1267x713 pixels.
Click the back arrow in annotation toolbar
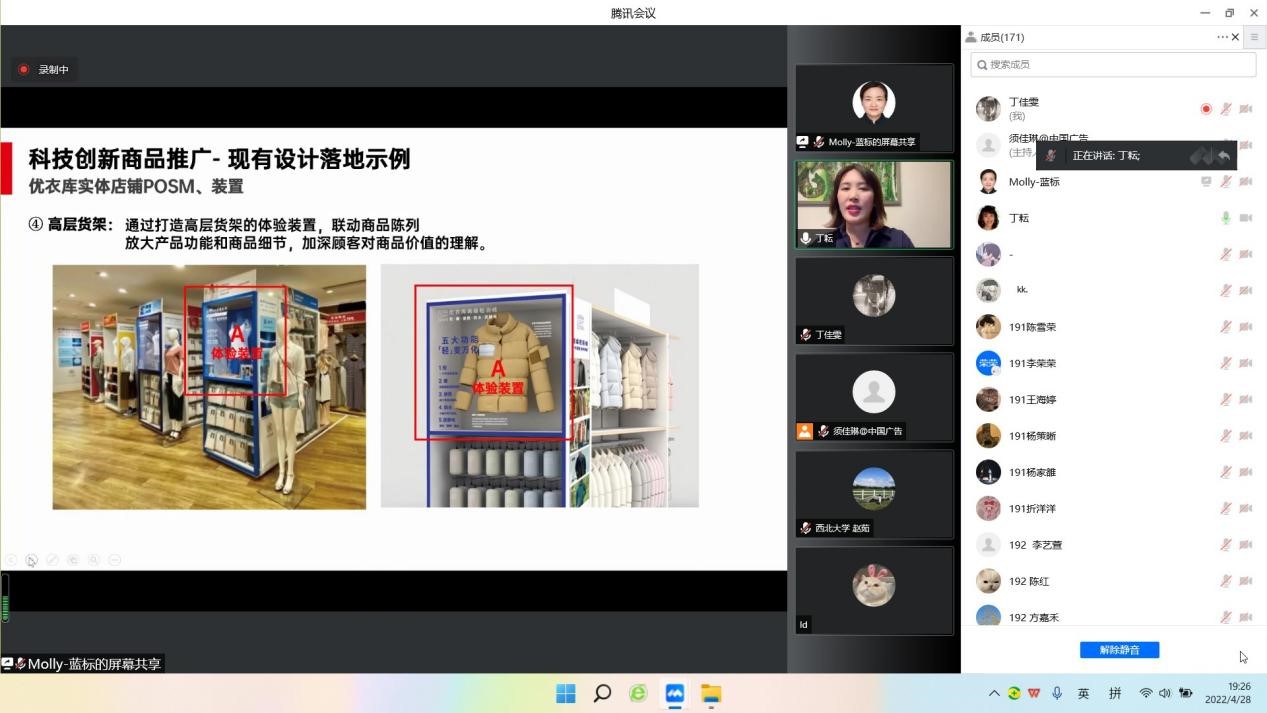coord(11,560)
